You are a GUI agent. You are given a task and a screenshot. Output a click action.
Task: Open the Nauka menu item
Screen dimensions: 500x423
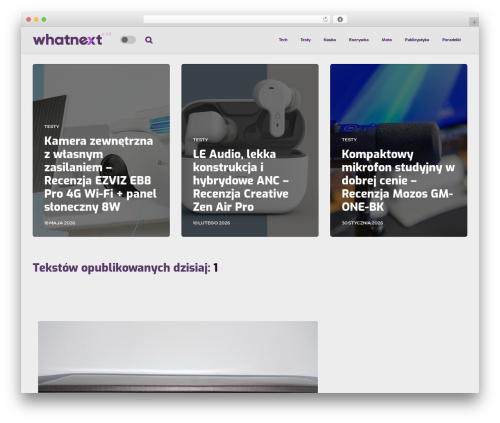coord(330,40)
